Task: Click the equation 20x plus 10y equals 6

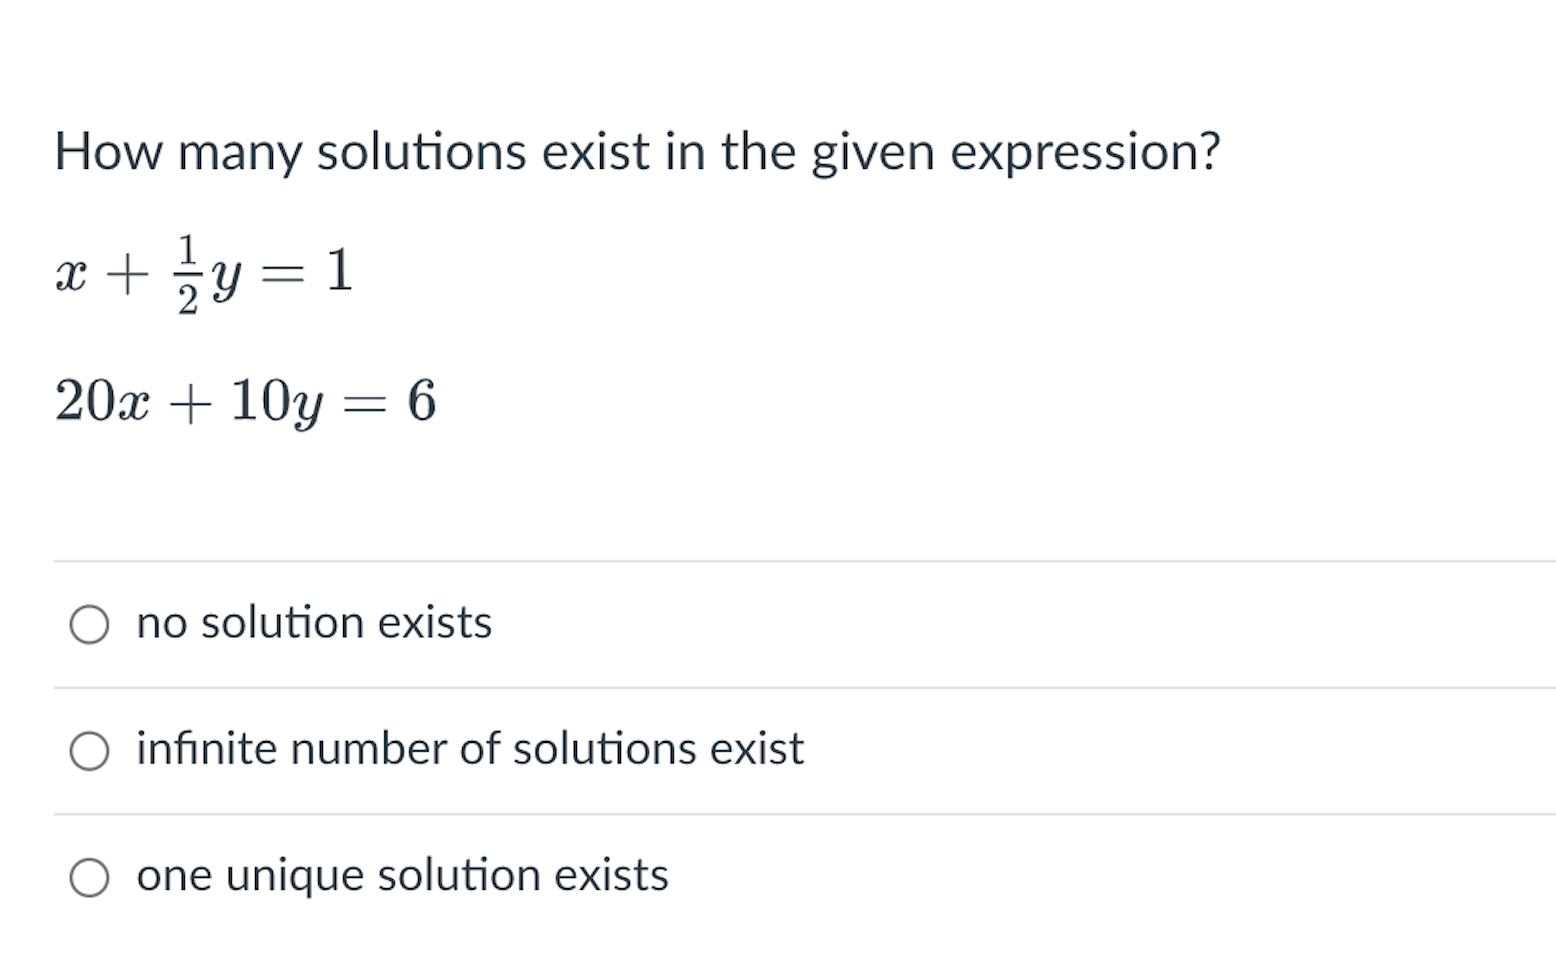Action: (x=244, y=400)
